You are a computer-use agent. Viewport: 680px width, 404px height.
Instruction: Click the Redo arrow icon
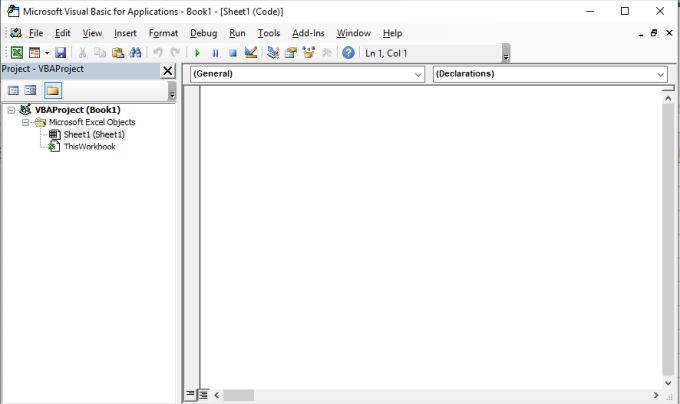click(x=175, y=53)
